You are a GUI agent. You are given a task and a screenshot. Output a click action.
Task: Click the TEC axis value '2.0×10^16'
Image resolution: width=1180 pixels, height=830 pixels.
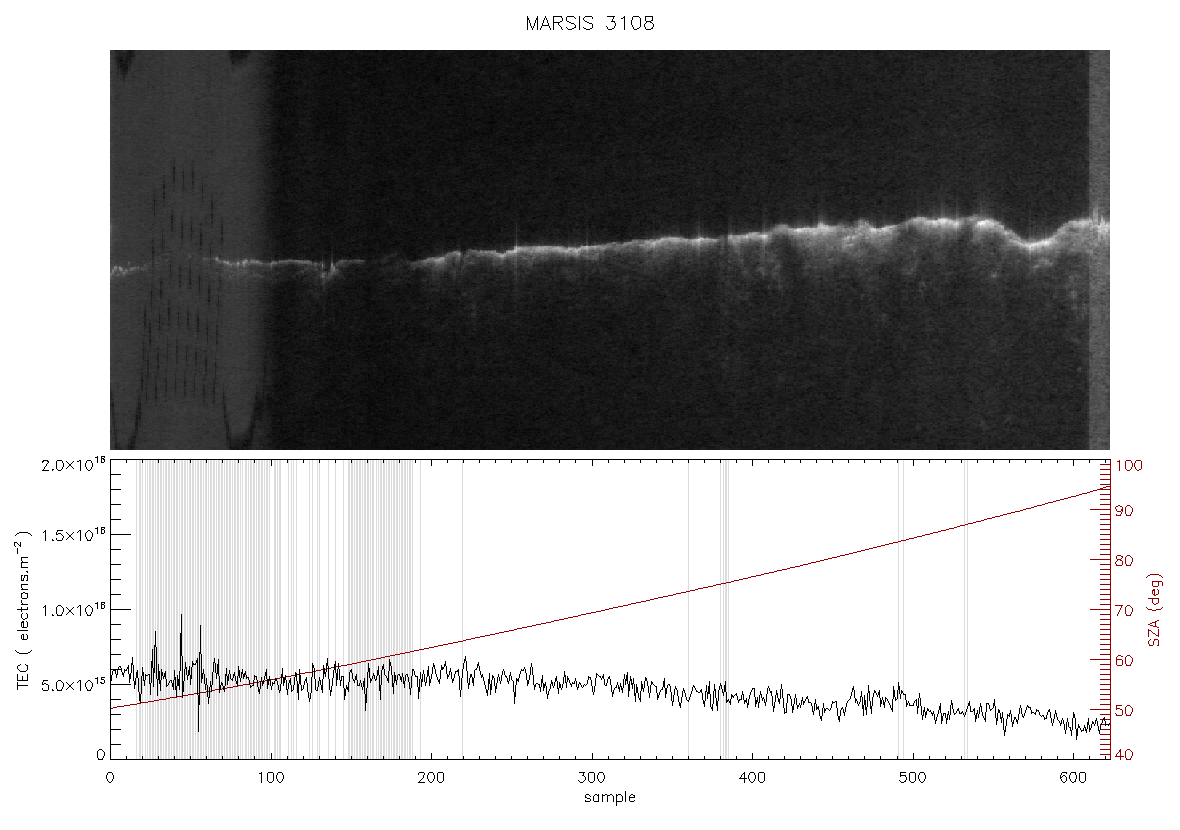[73, 464]
